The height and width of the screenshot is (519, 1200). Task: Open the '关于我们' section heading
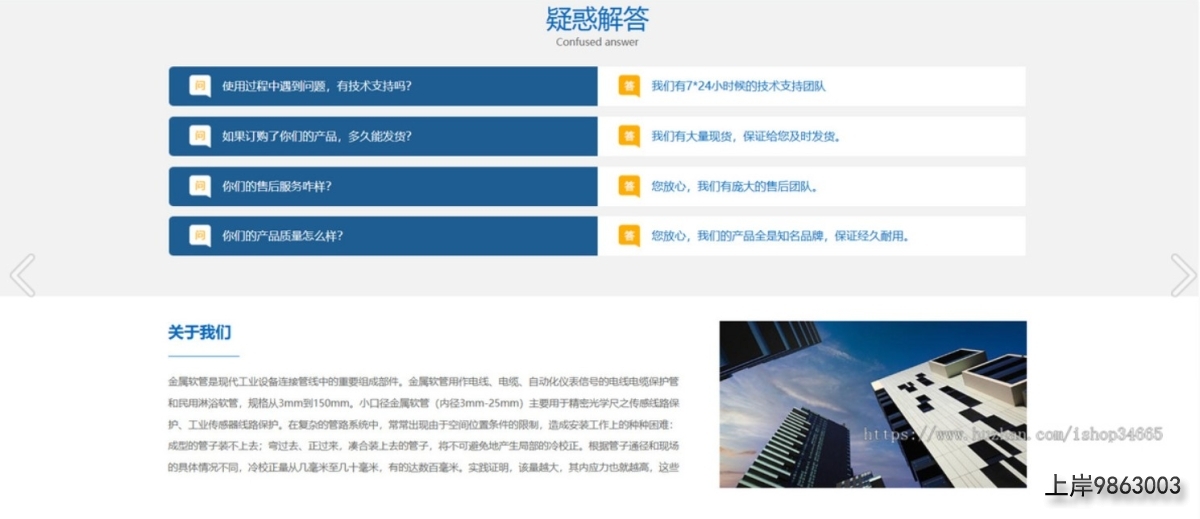click(199, 333)
